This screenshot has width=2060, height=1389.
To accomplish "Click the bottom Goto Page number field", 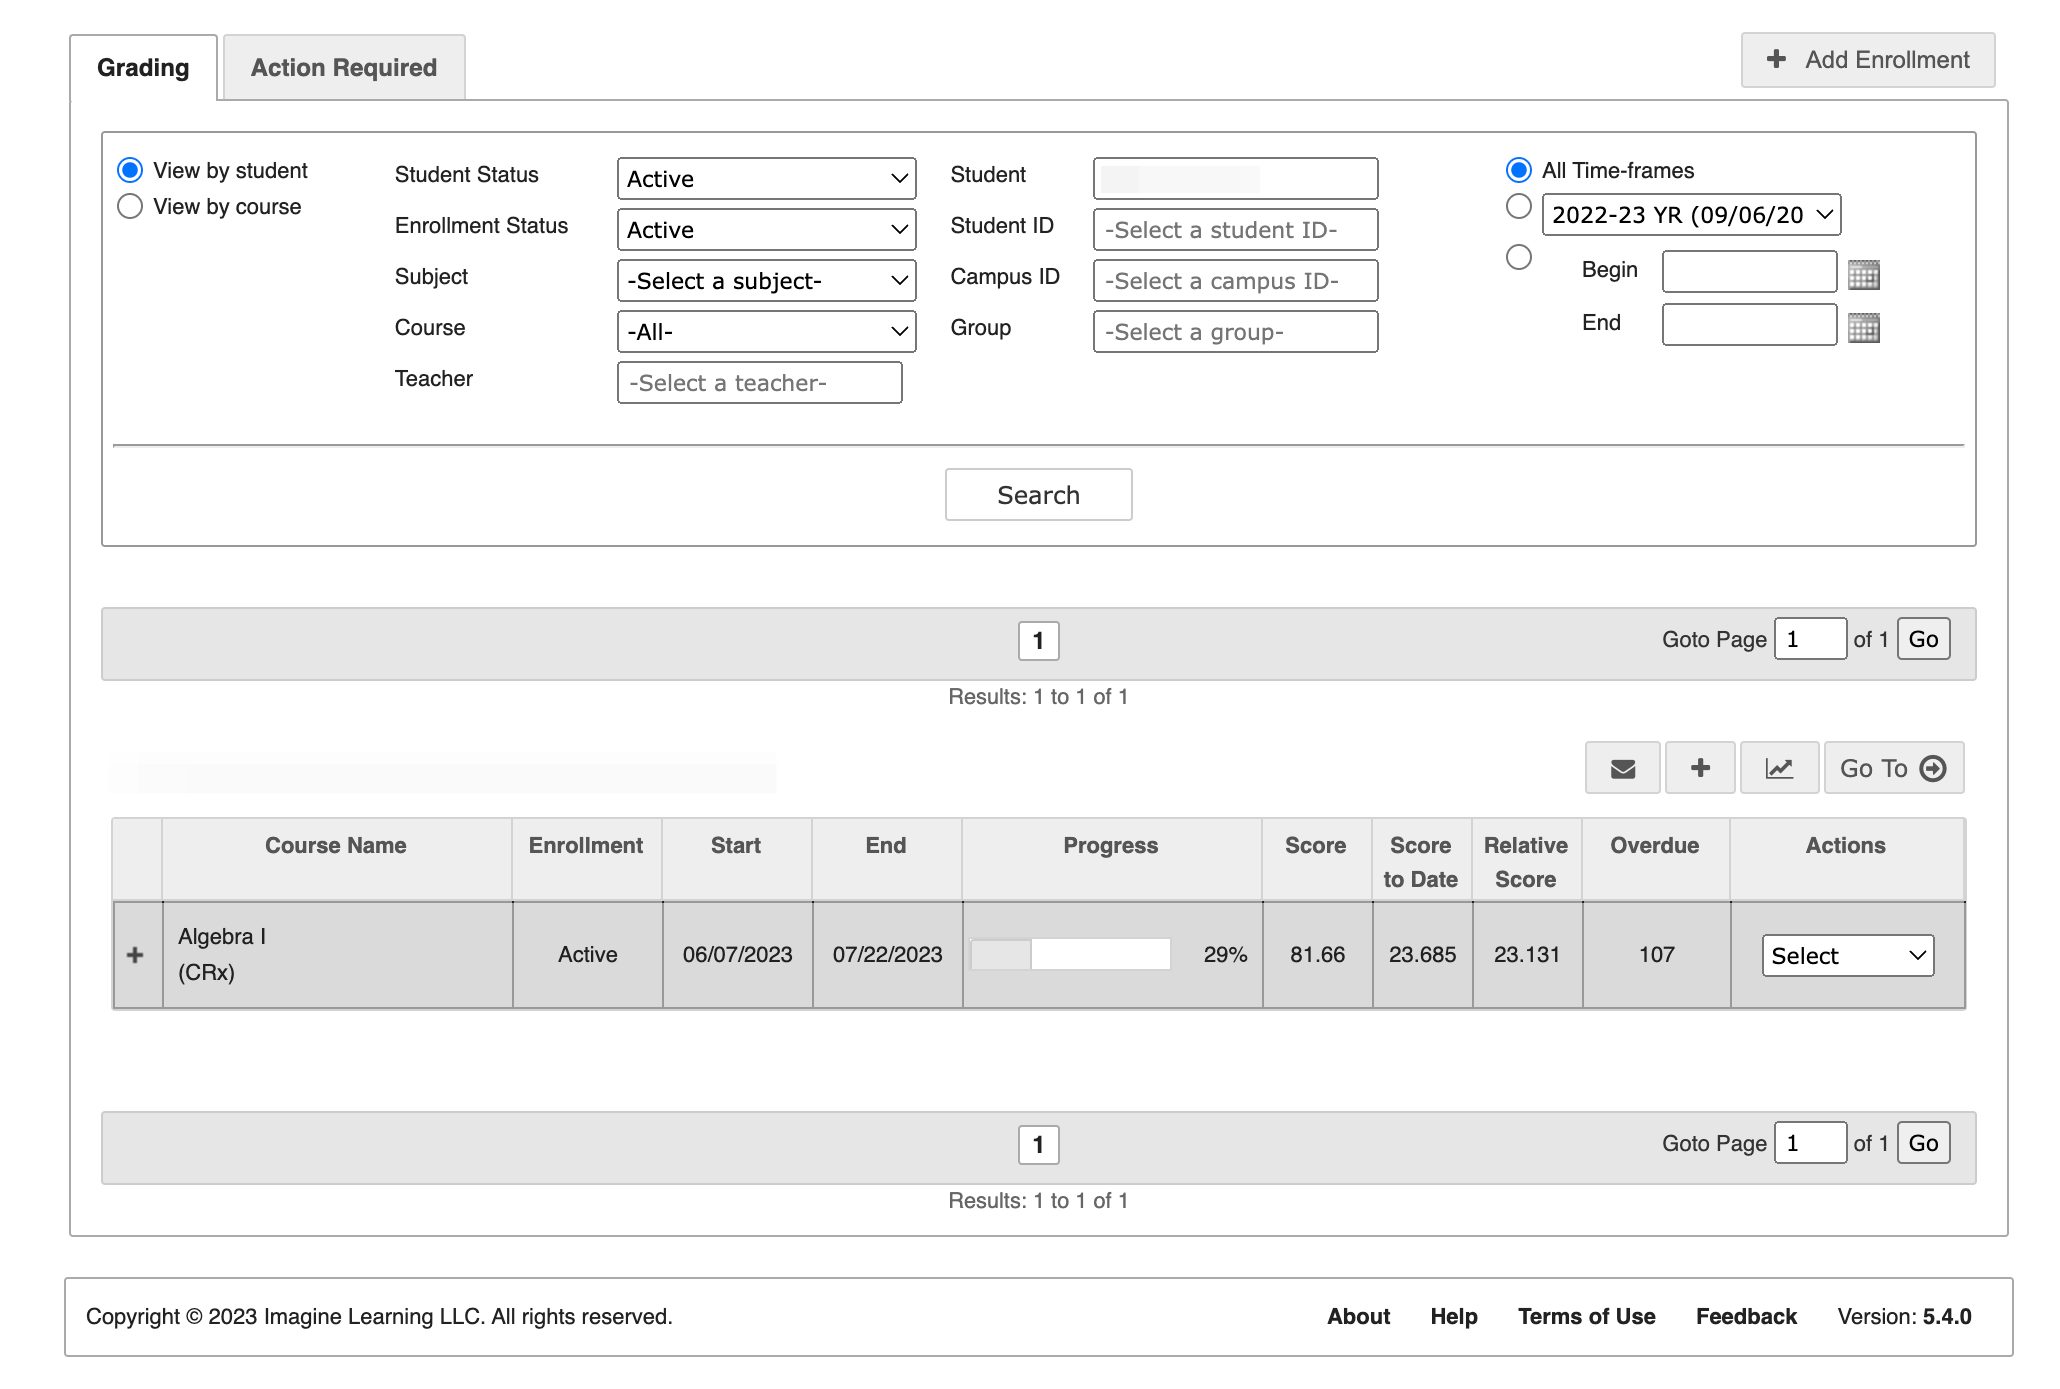I will (1810, 1143).
